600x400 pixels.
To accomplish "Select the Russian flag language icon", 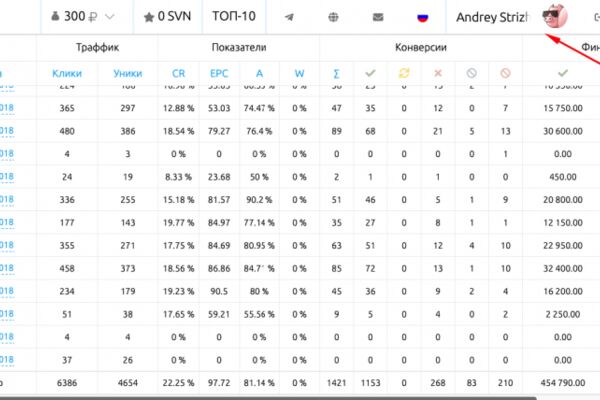I will [422, 17].
